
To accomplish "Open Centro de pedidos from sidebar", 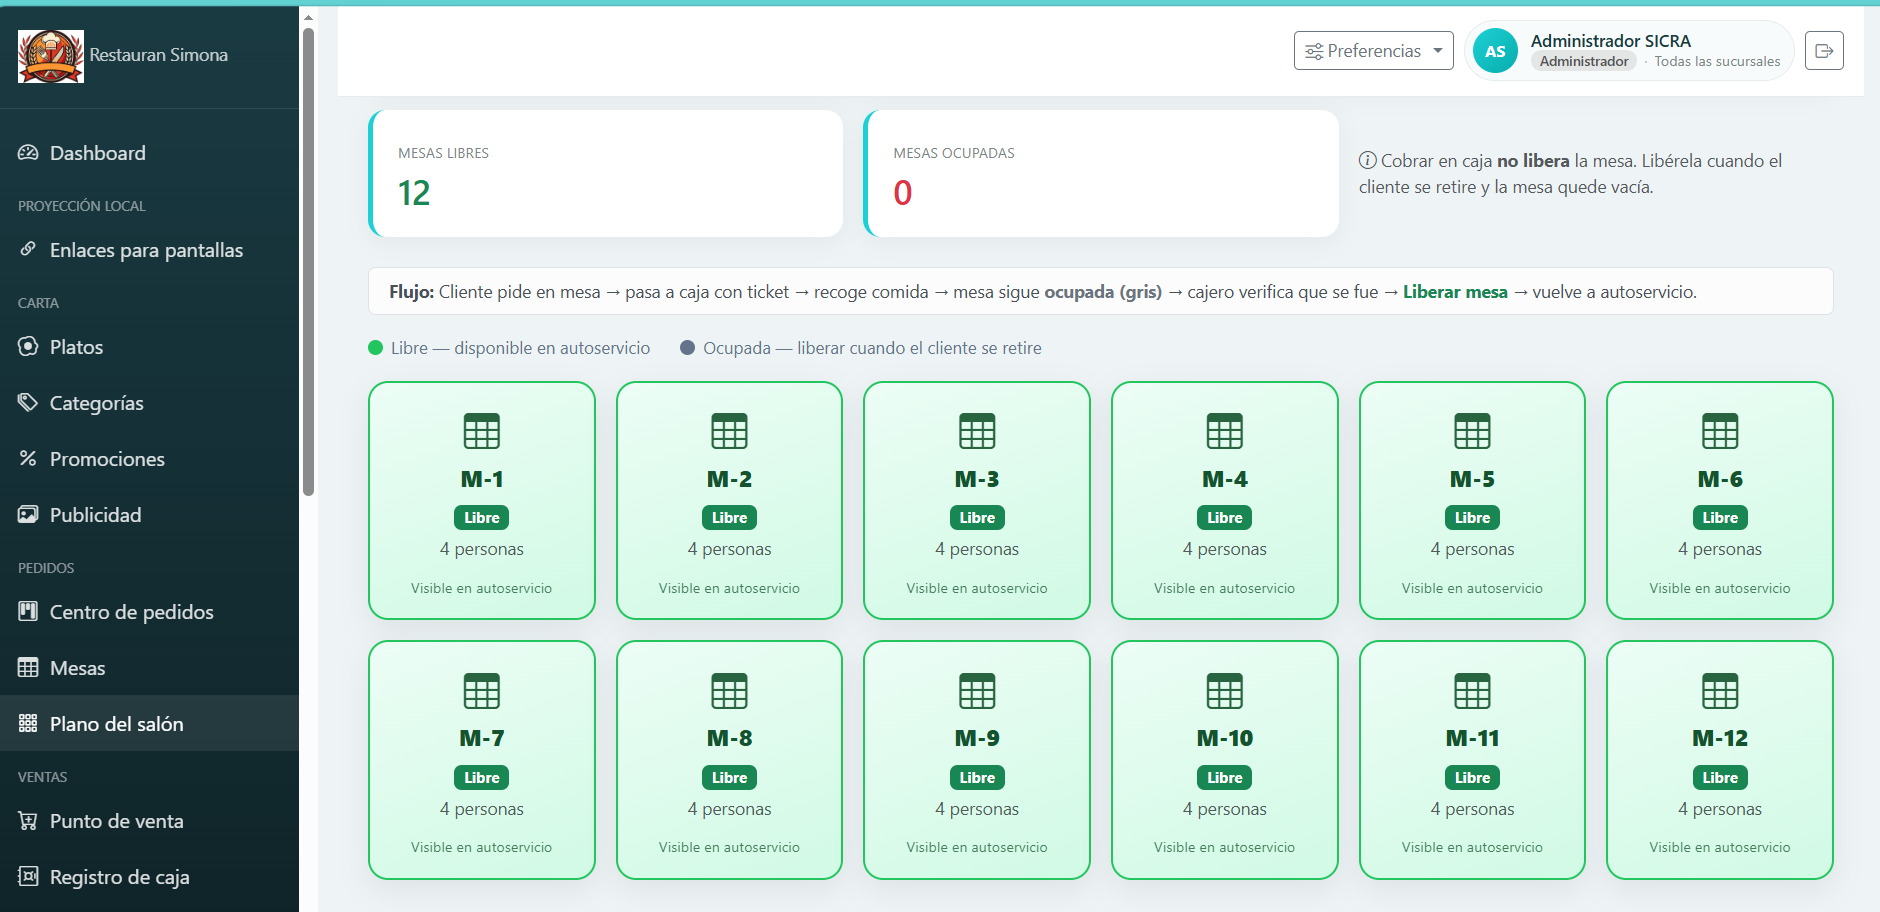I will click(149, 612).
